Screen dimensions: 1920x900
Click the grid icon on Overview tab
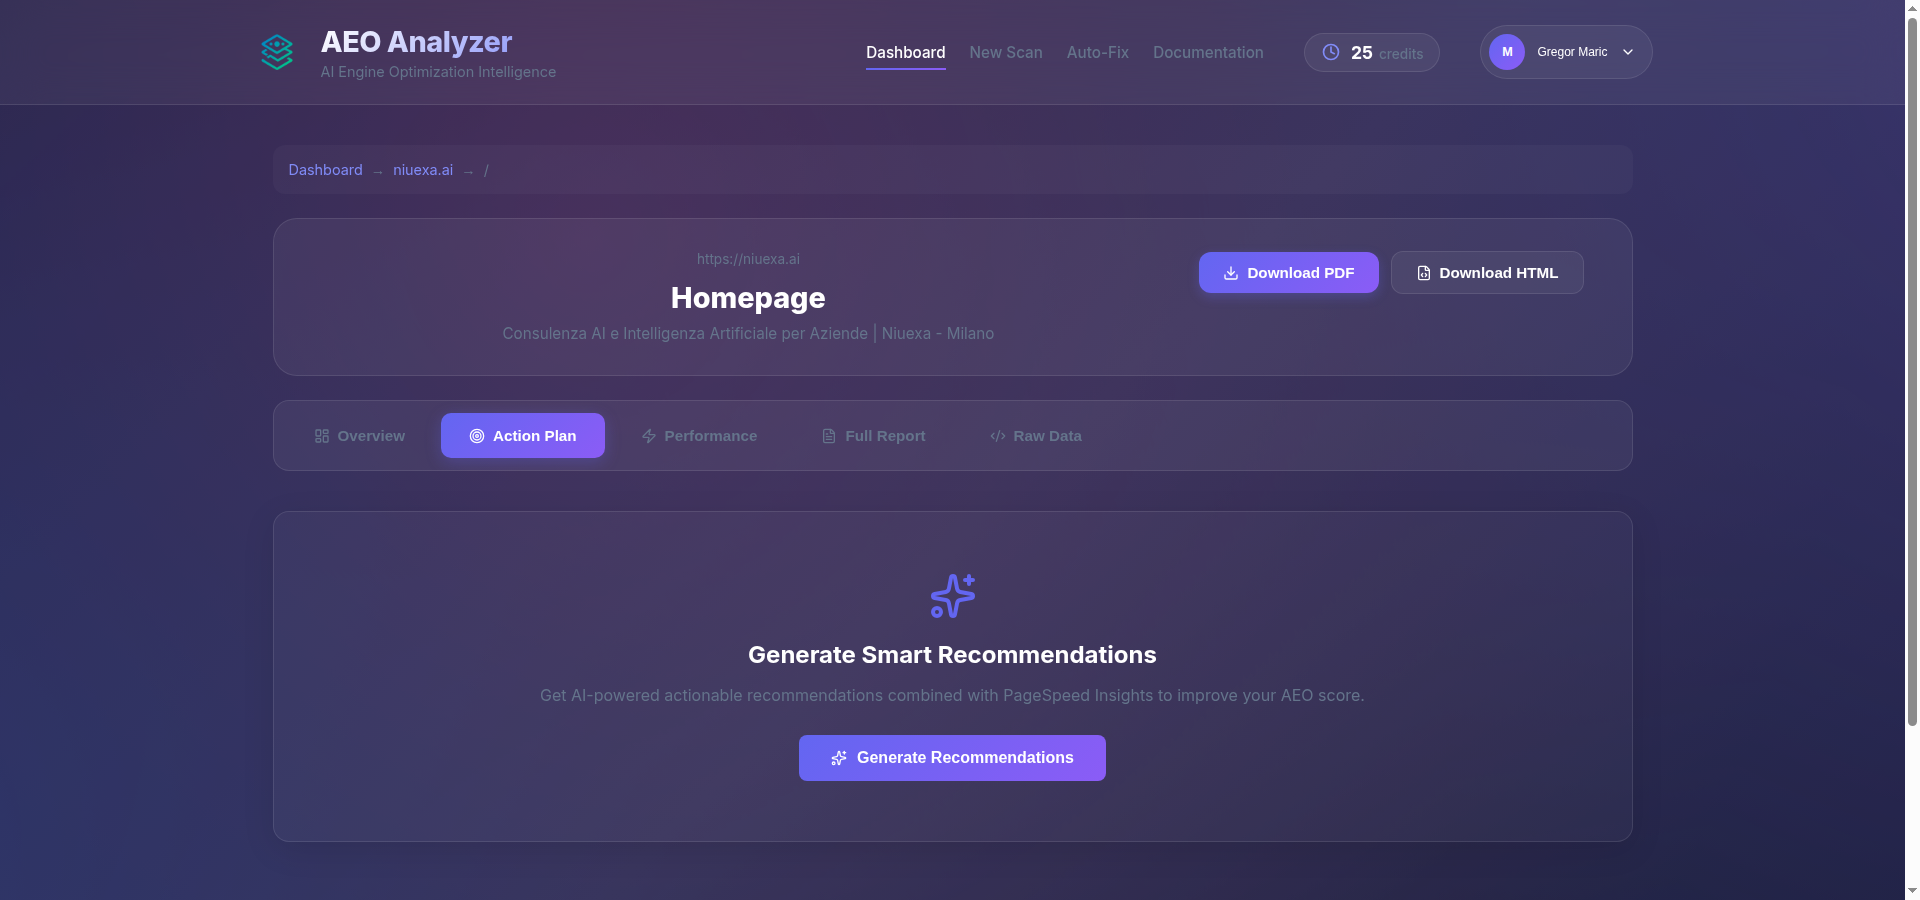[322, 436]
